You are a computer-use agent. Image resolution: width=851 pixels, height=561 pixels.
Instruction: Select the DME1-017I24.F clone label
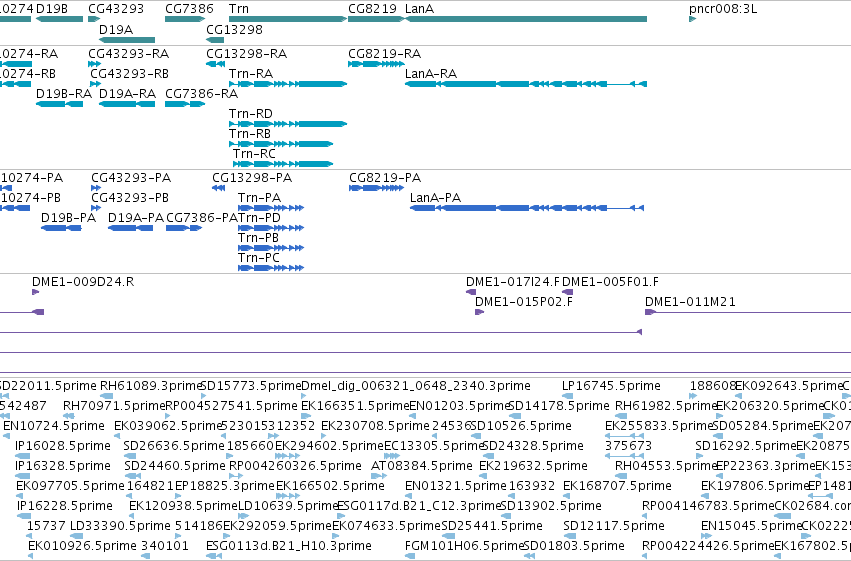coord(512,282)
